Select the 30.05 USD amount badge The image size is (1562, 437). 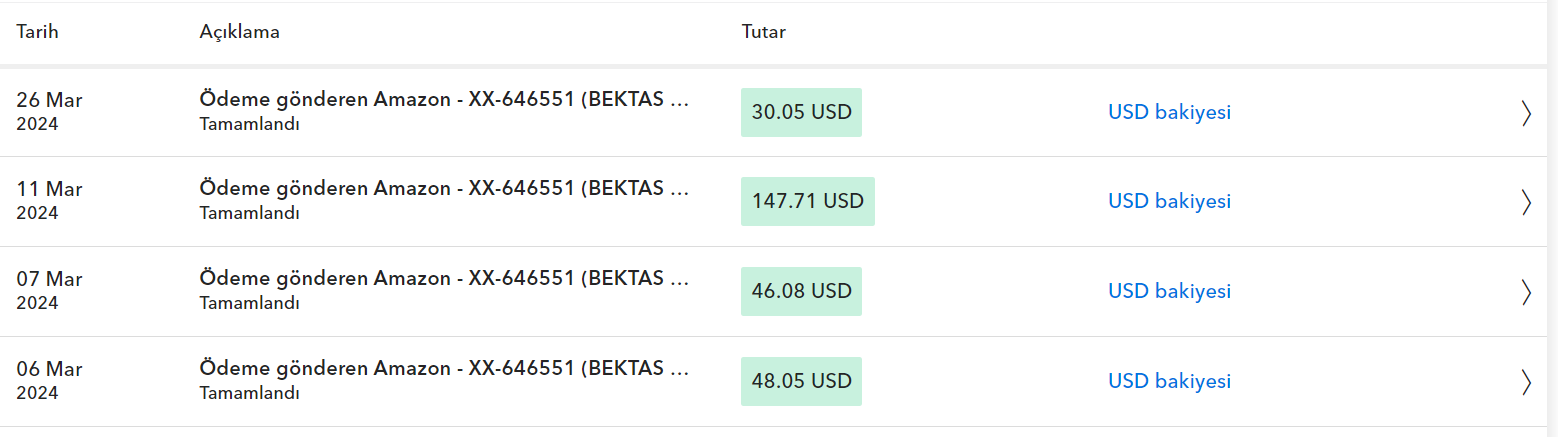[x=801, y=112]
